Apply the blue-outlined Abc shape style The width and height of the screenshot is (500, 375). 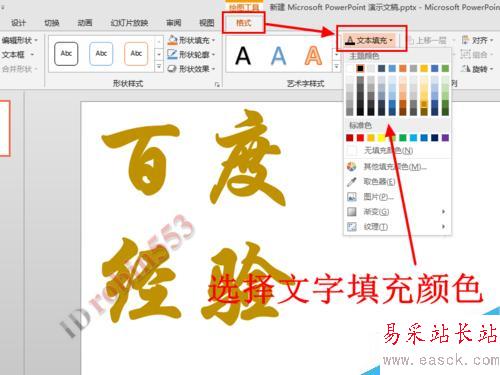pyautogui.click(x=101, y=54)
